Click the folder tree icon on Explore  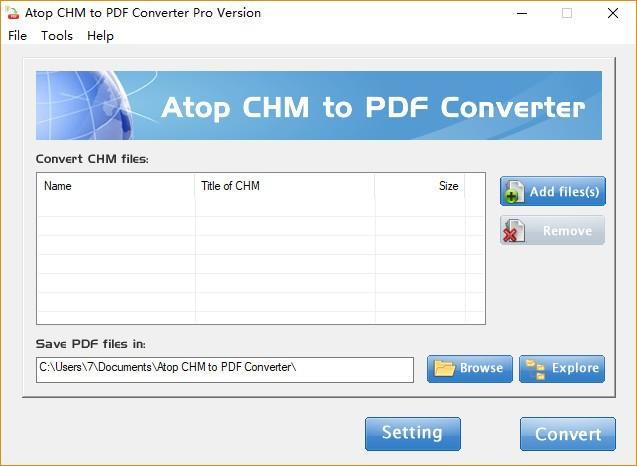coord(535,369)
